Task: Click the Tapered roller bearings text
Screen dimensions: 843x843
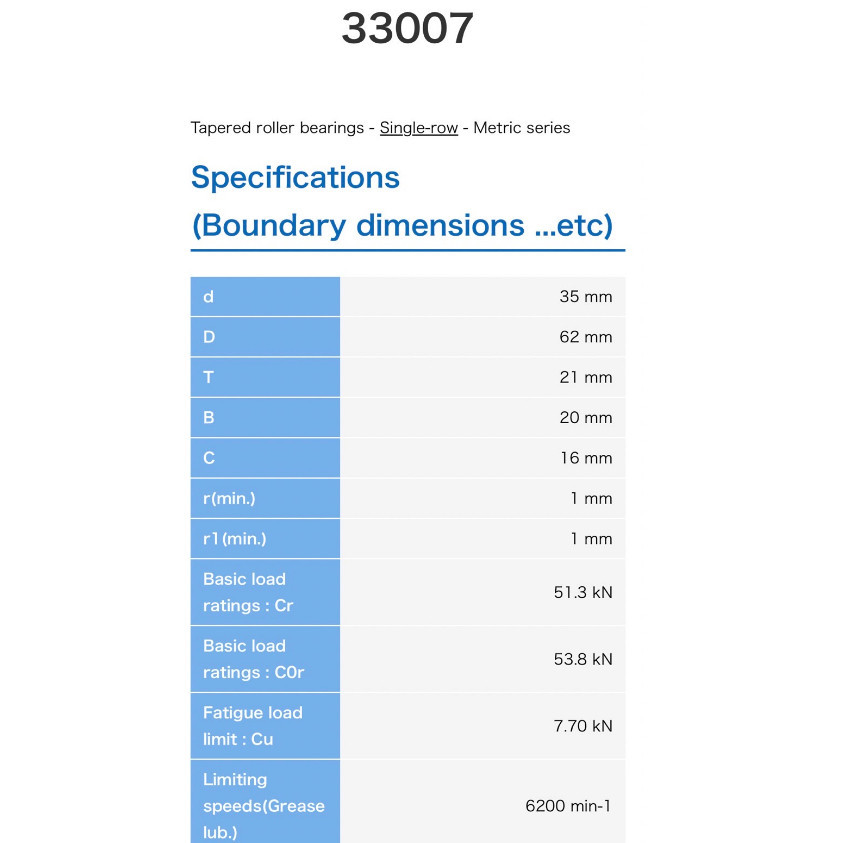Action: (276, 128)
